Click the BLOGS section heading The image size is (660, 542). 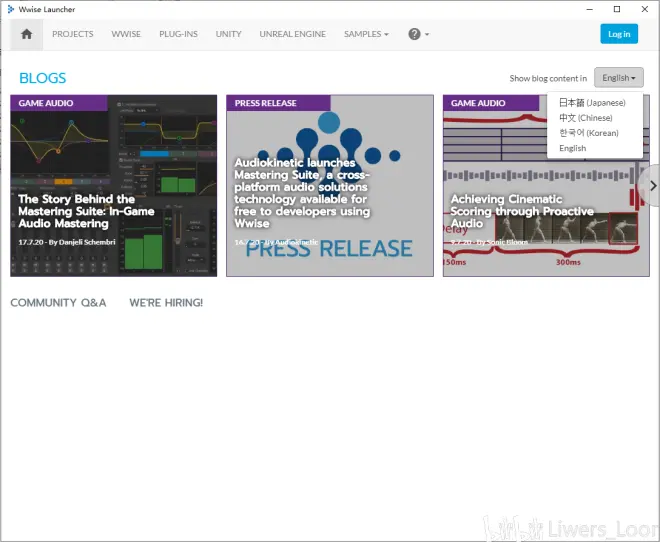point(43,78)
